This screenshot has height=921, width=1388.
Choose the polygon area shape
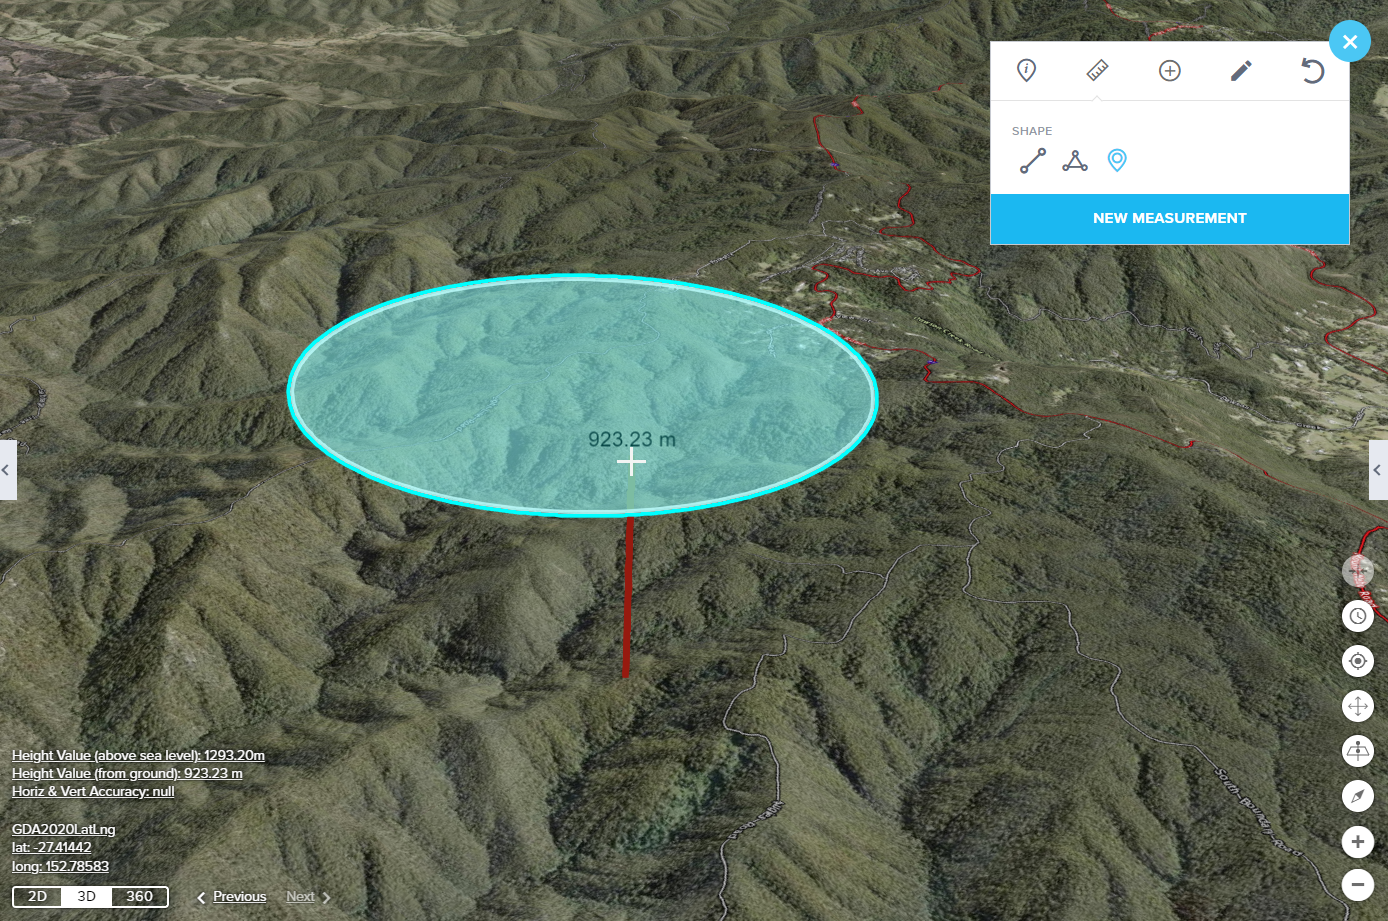pos(1075,160)
